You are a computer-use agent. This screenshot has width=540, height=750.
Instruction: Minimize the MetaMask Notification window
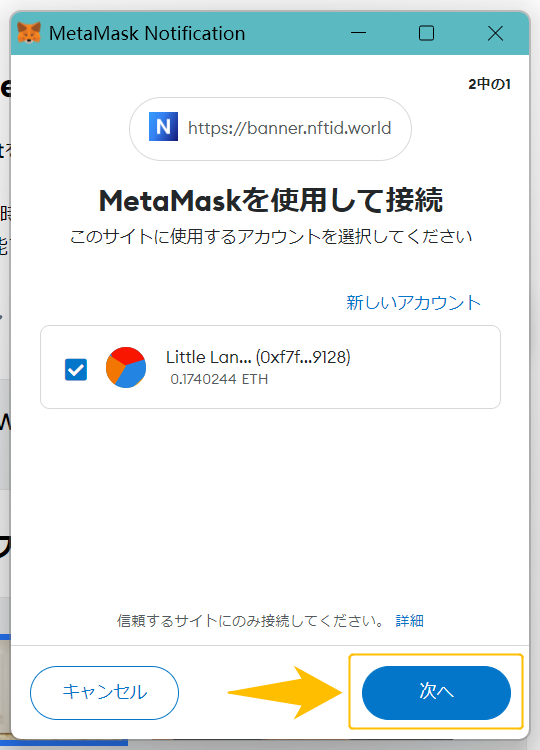coord(358,33)
